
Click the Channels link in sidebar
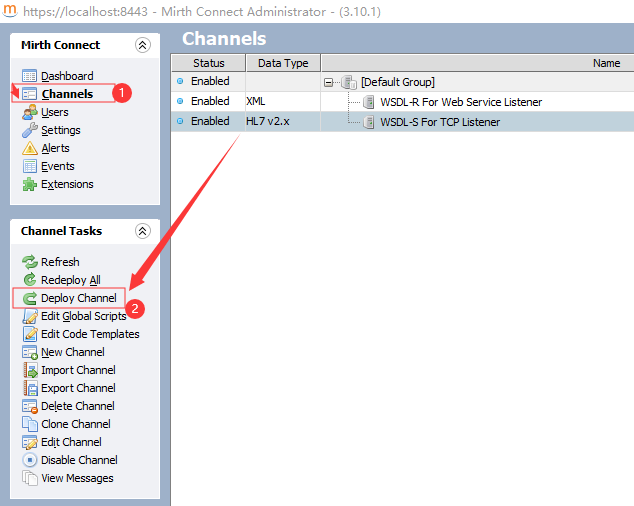67,94
